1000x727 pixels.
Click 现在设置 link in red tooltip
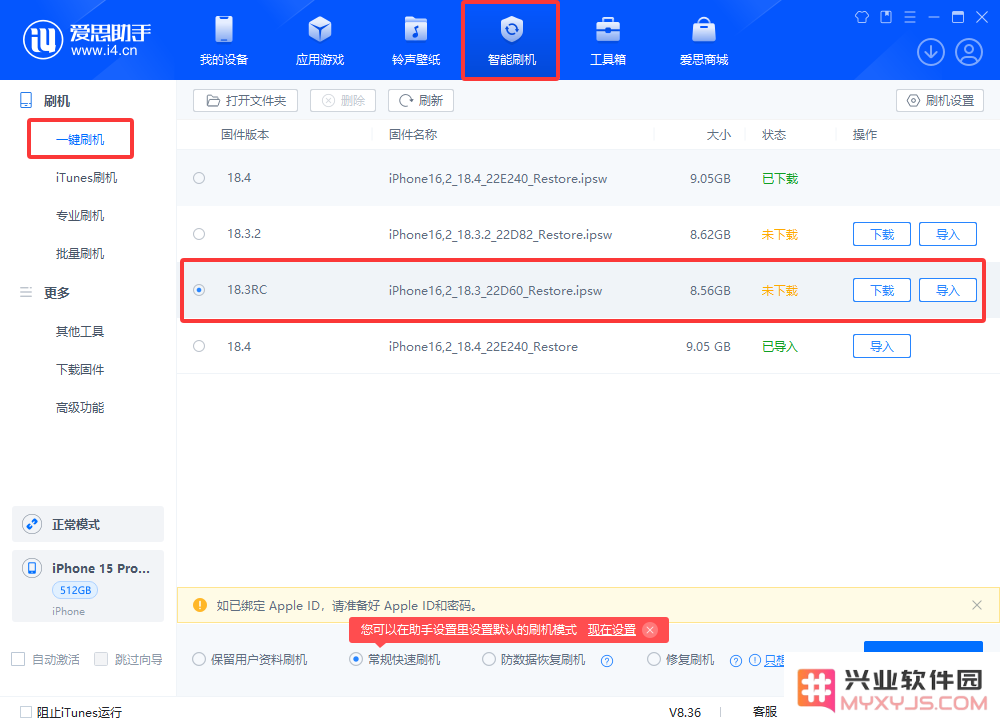(612, 630)
